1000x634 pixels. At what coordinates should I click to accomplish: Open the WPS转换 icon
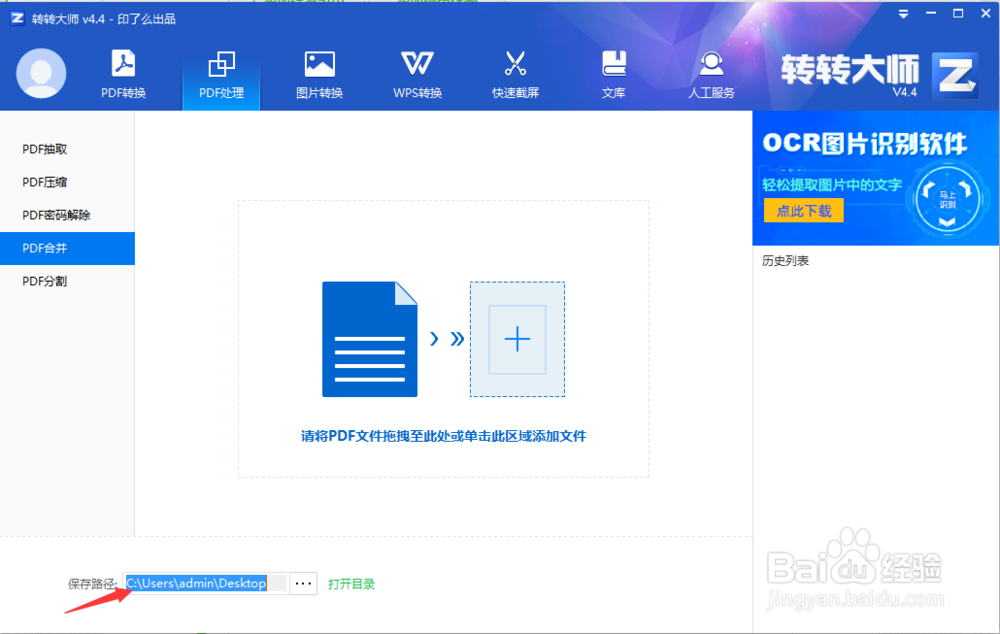417,75
